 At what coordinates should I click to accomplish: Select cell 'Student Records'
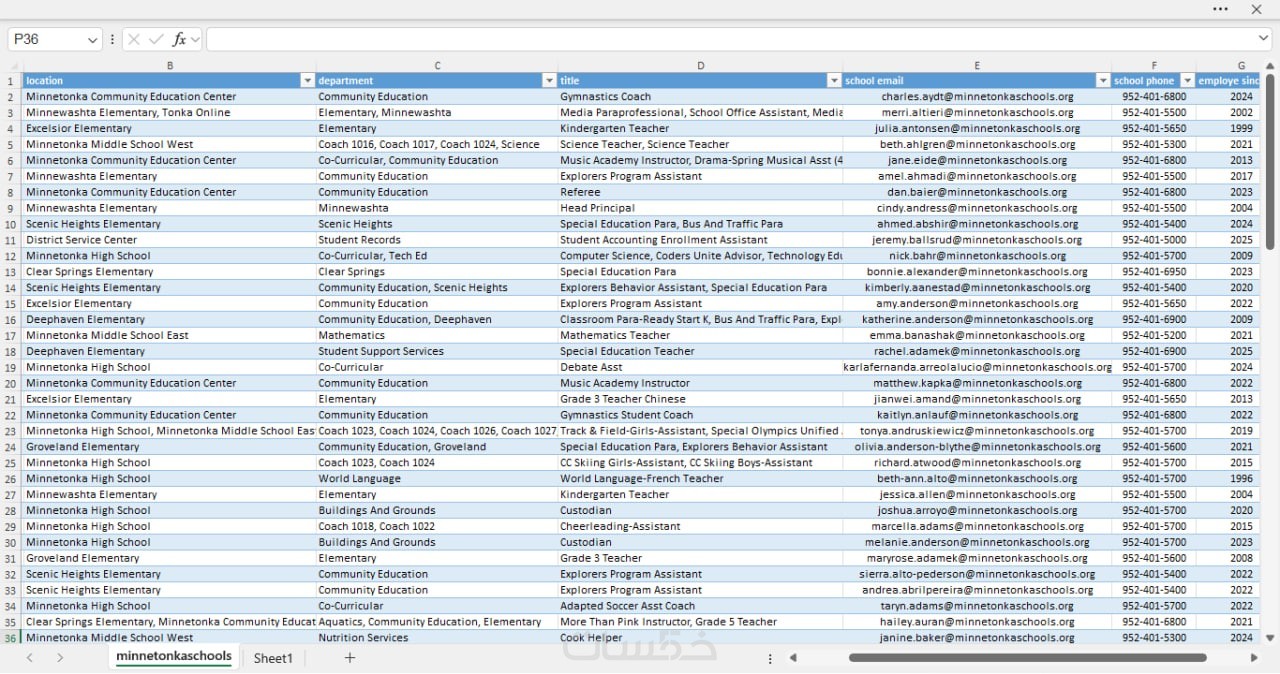(x=437, y=240)
